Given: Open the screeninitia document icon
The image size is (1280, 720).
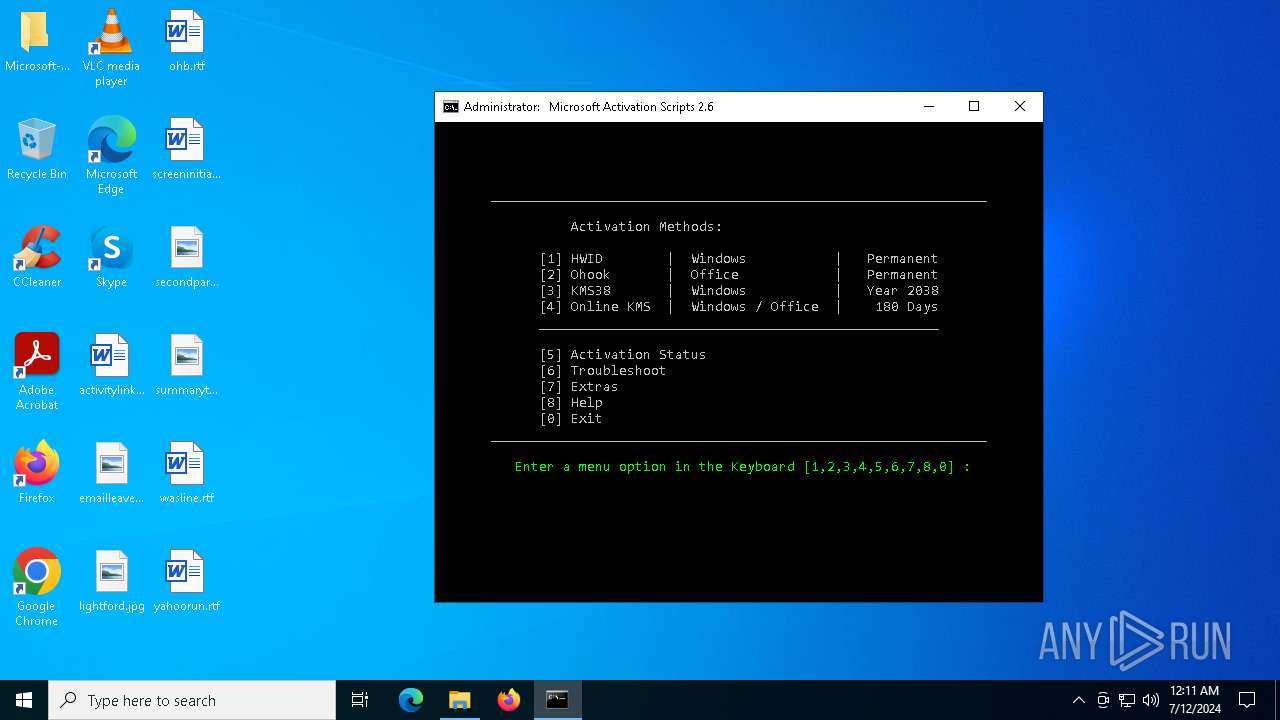Looking at the screenshot, I should pos(186,150).
